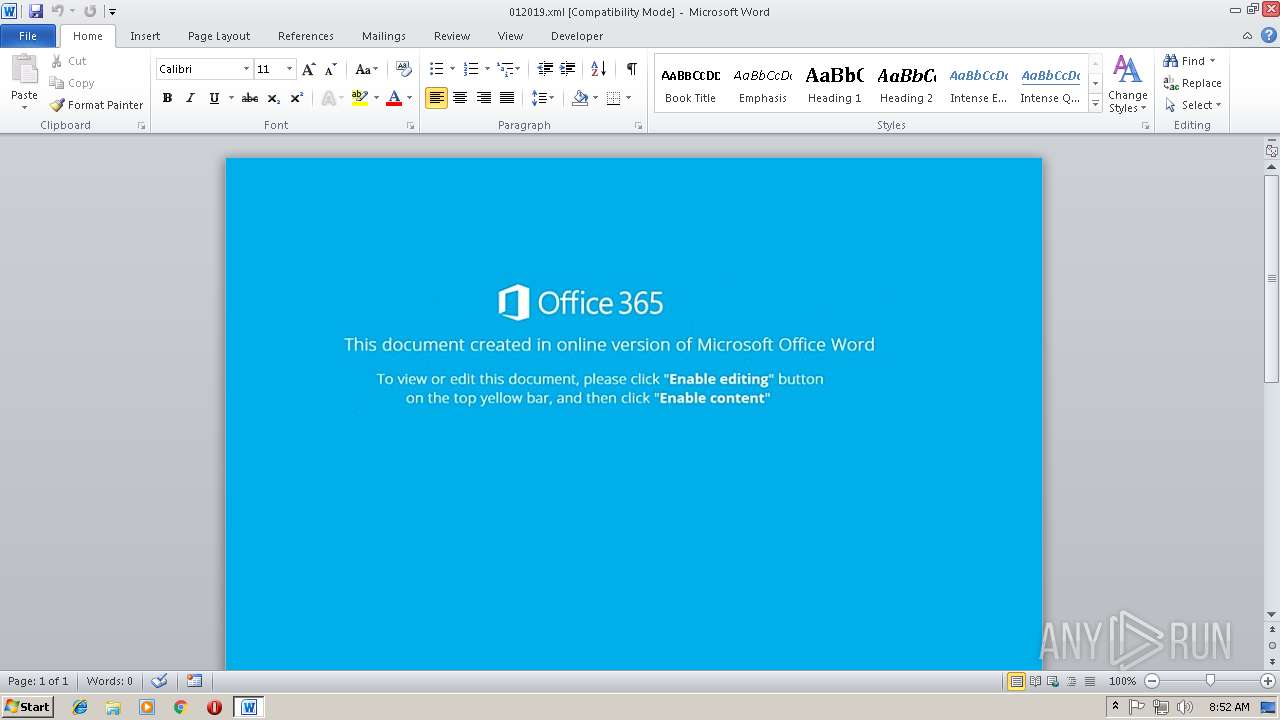1280x720 pixels.
Task: Open the Font dialog launcher
Action: tap(410, 126)
